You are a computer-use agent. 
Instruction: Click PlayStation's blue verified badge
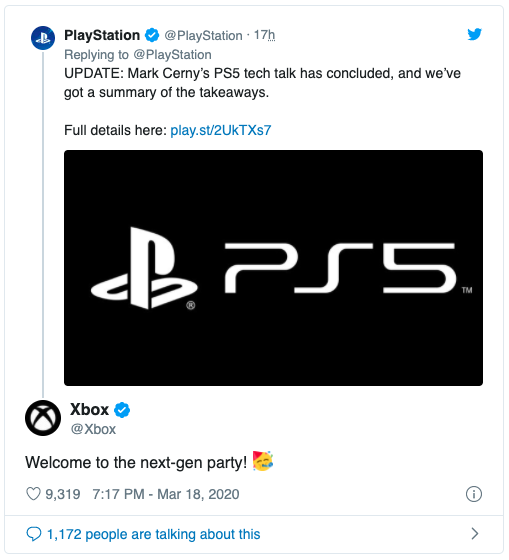click(152, 35)
